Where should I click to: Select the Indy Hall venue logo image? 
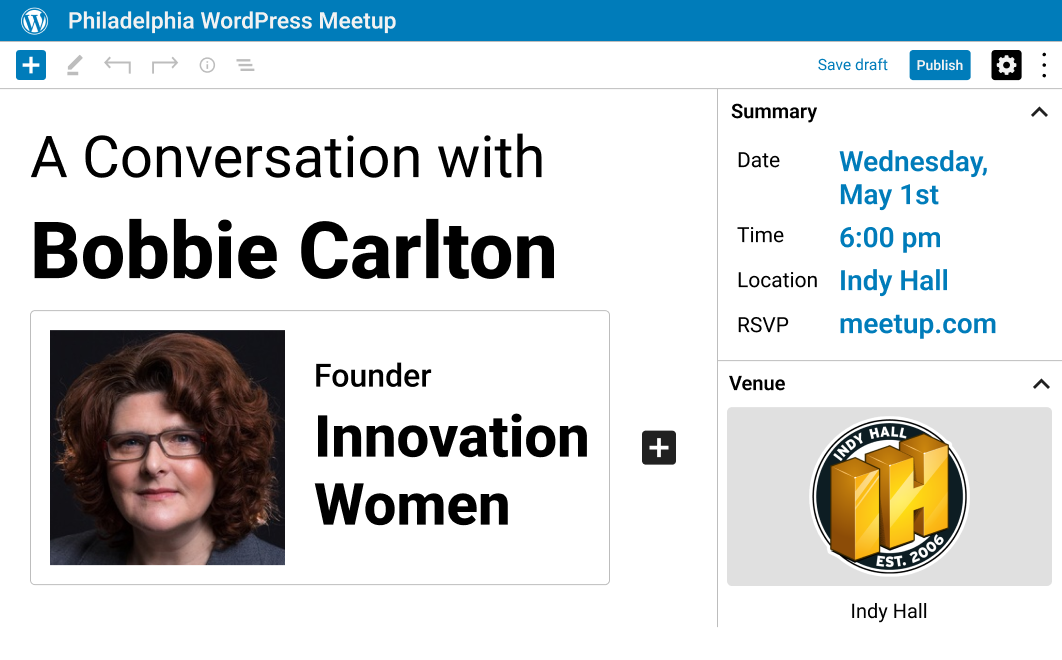coord(889,496)
